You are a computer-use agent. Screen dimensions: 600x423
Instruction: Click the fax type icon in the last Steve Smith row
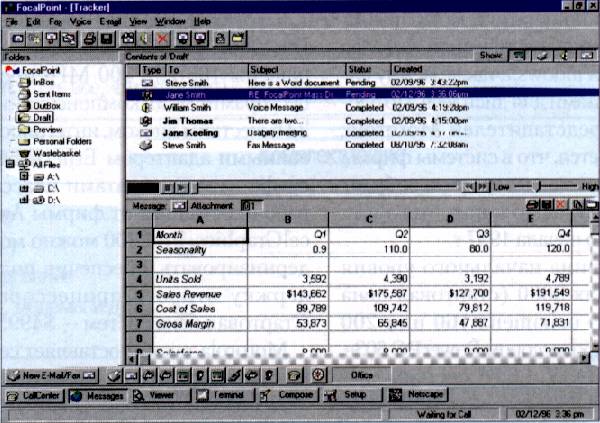click(x=146, y=145)
